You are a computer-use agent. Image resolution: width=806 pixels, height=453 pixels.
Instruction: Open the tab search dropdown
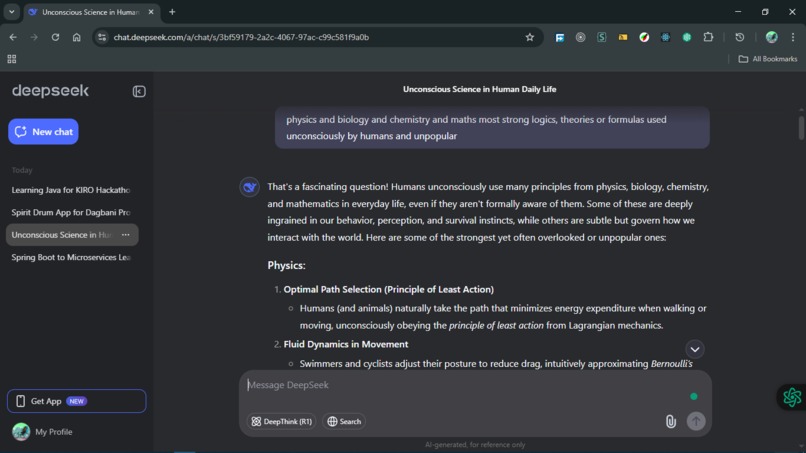(11, 12)
